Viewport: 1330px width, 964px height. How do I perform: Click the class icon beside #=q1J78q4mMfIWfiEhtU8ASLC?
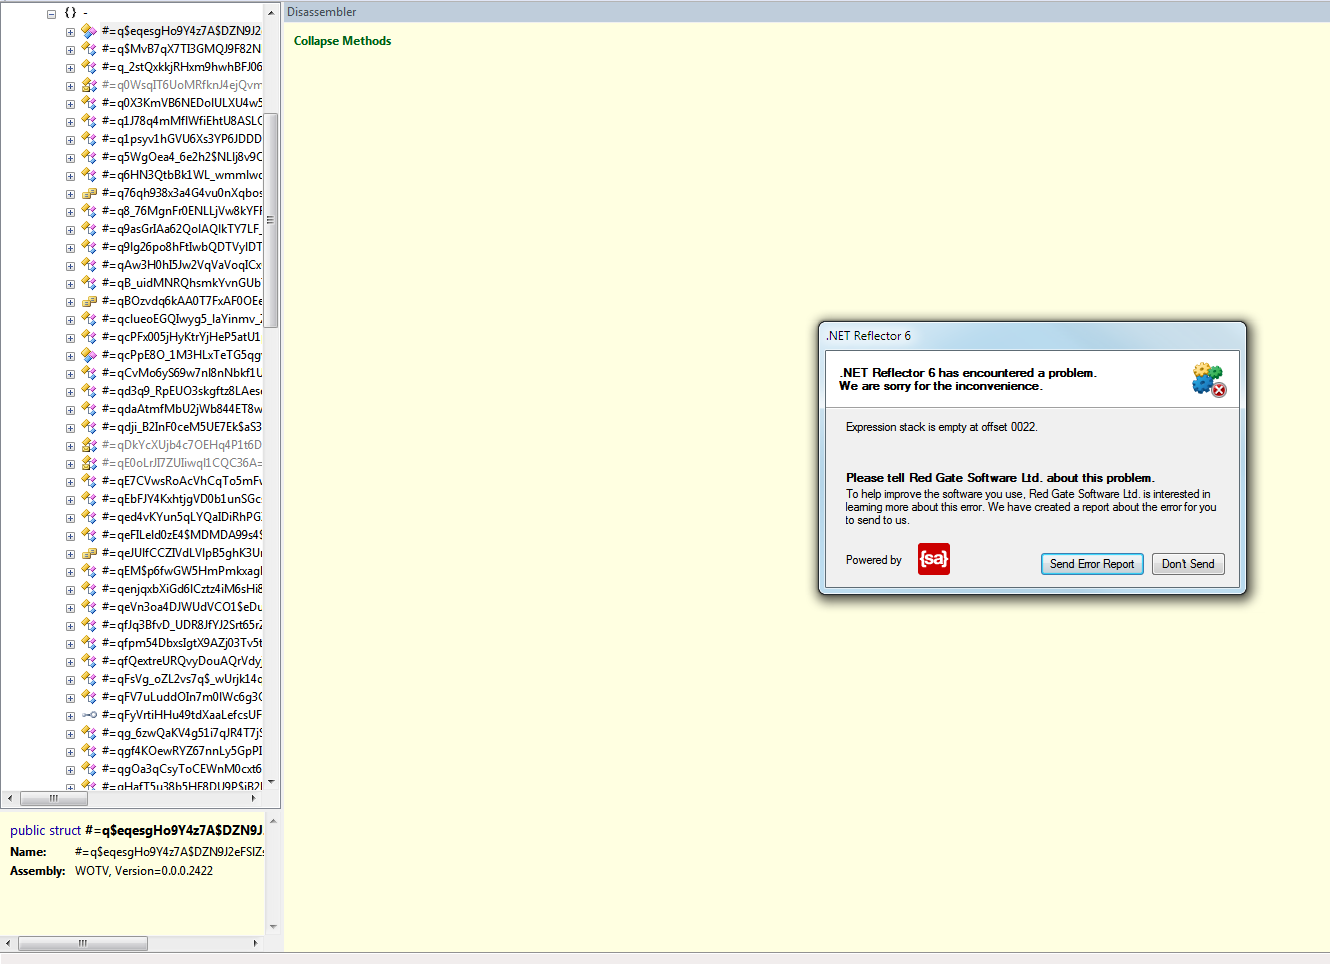coord(89,121)
